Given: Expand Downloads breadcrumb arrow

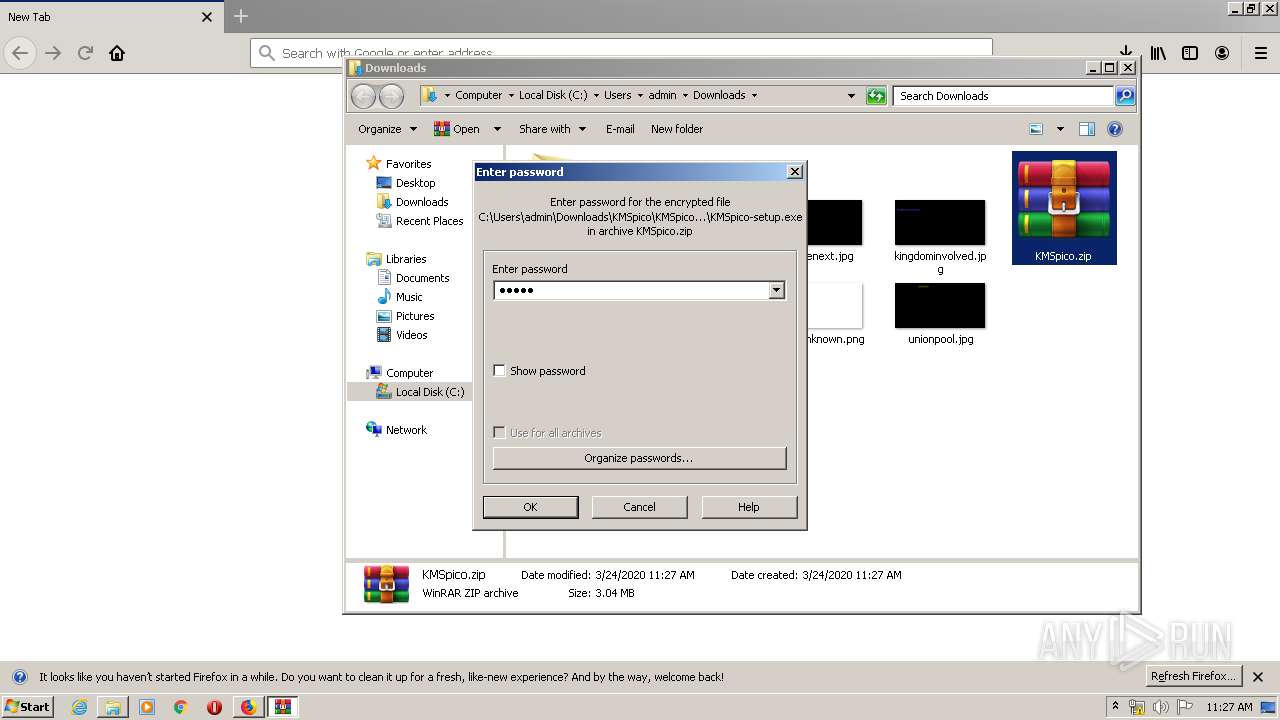Looking at the screenshot, I should coord(754,96).
